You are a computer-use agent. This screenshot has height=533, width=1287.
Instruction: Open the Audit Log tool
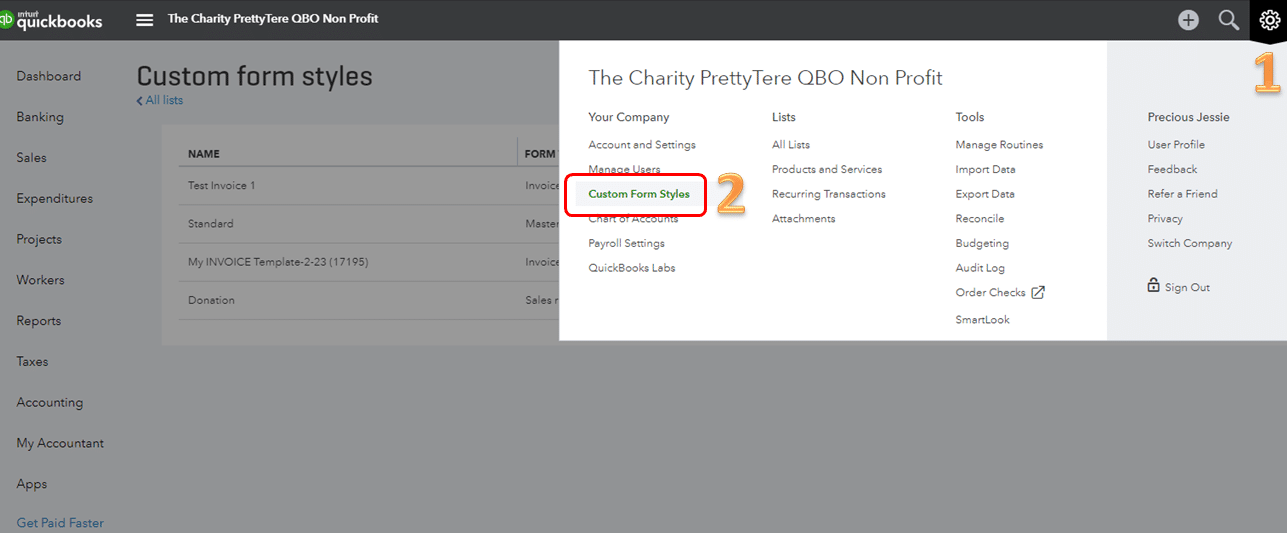click(x=979, y=268)
